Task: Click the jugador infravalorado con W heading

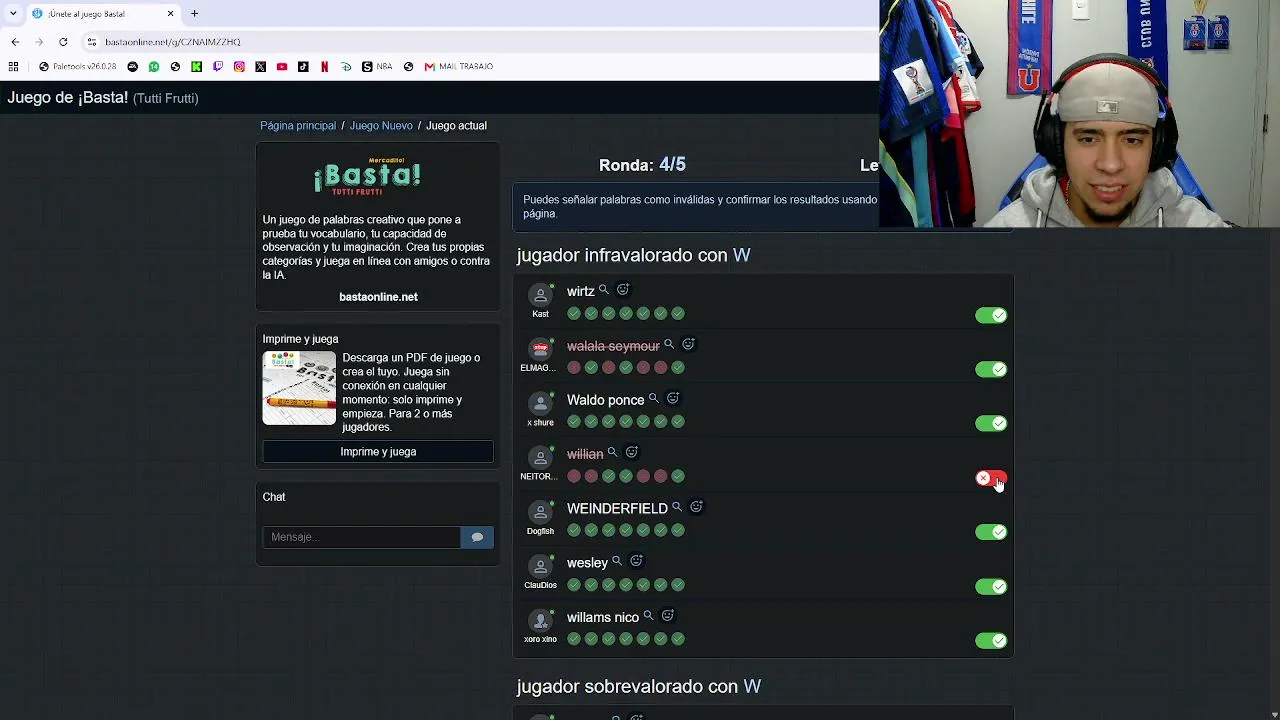Action: (633, 255)
